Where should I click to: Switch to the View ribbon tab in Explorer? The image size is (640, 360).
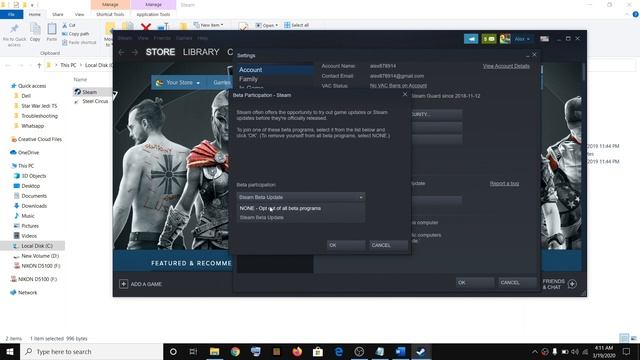click(x=79, y=14)
